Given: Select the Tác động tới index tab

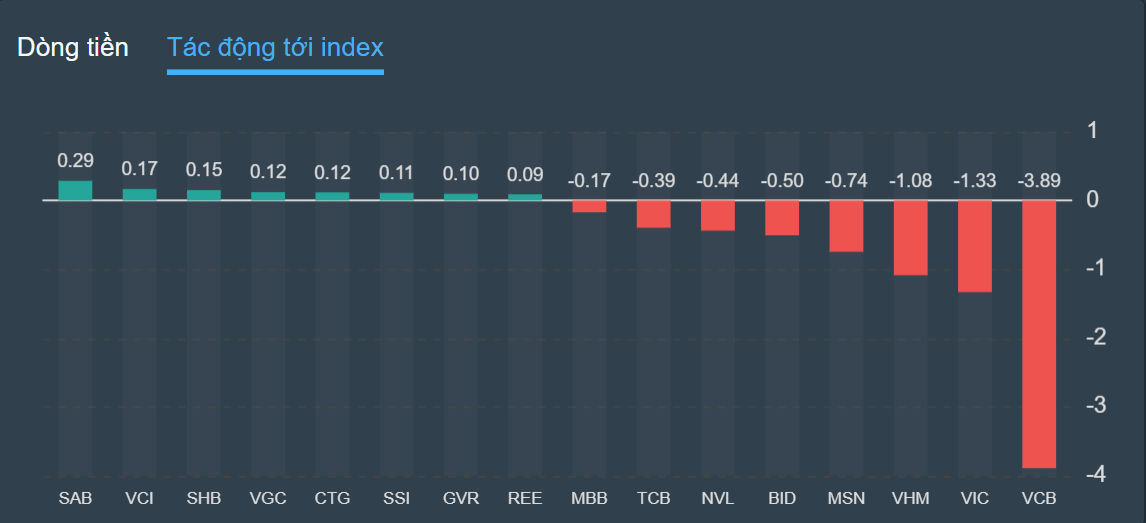Looking at the screenshot, I should (x=275, y=47).
